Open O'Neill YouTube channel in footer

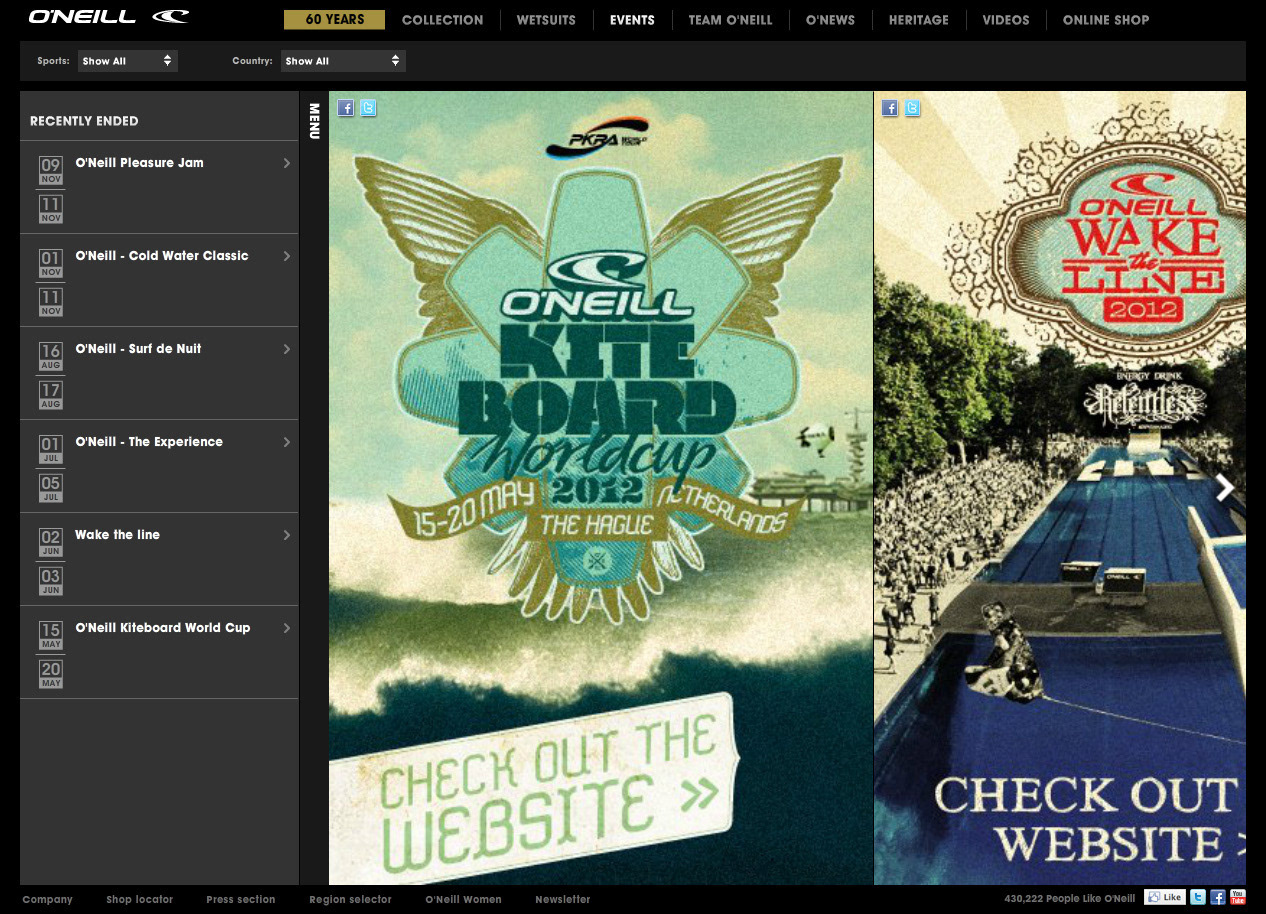[x=1238, y=898]
